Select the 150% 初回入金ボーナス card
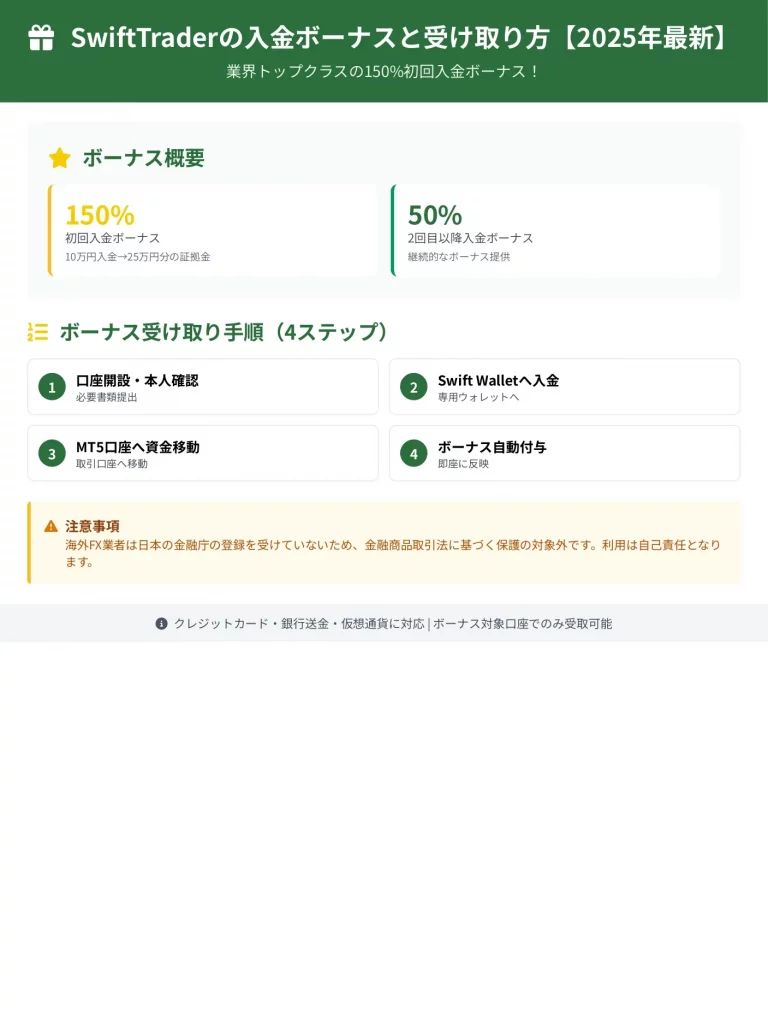This screenshot has height=1024, width=768. tap(213, 230)
